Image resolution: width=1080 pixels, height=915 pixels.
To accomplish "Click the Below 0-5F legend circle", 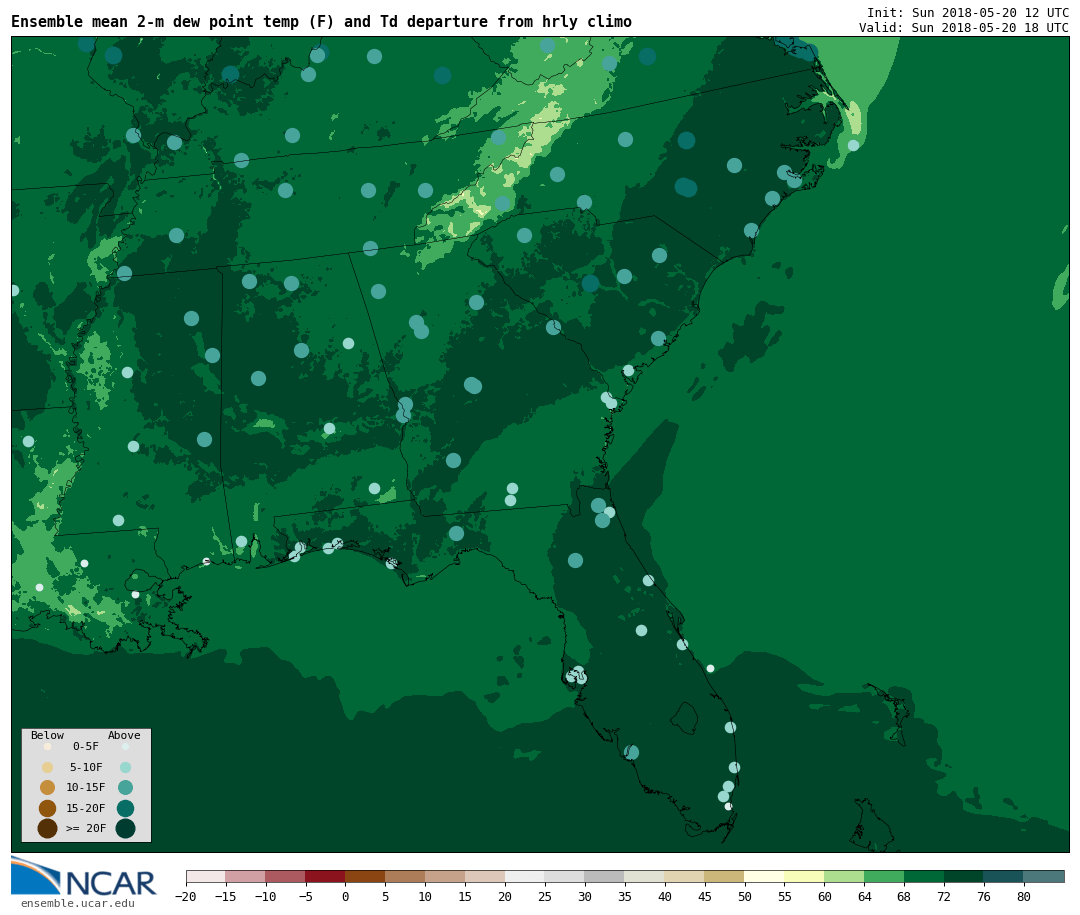I will [x=47, y=747].
